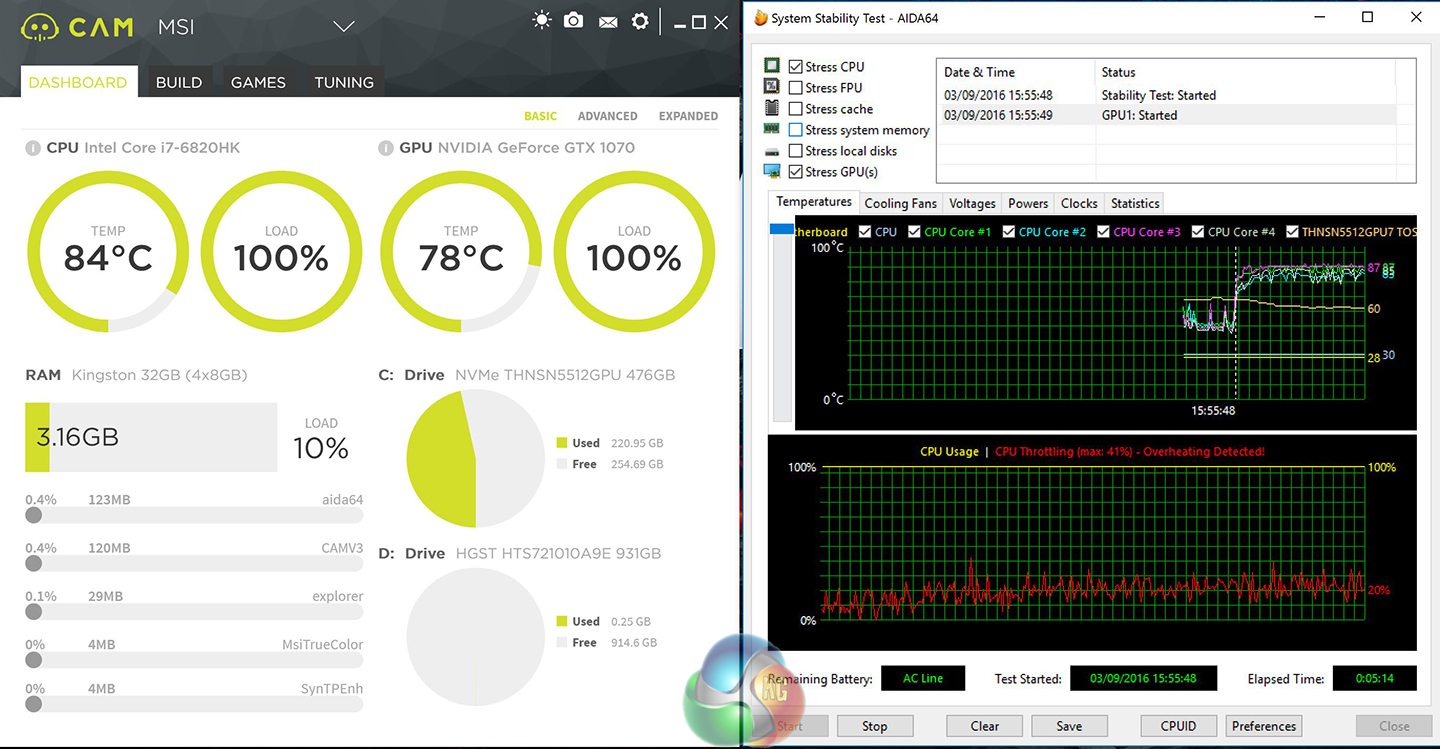Switch dashboard view to ADVANCED
This screenshot has height=749, width=1440.
607,116
